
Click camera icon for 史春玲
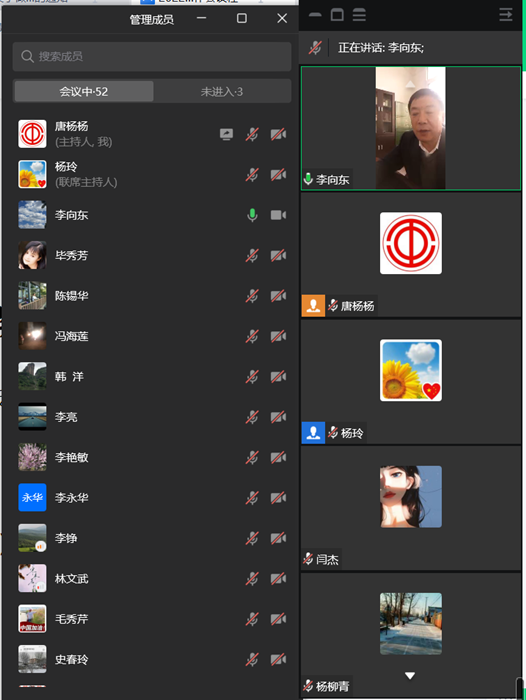pyautogui.click(x=278, y=659)
